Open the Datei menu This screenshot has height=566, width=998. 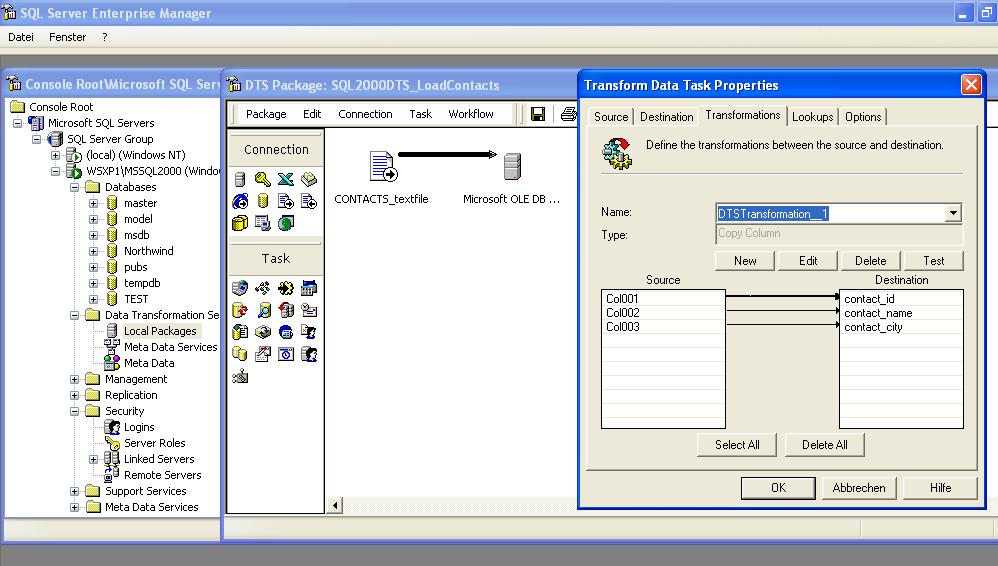21,37
